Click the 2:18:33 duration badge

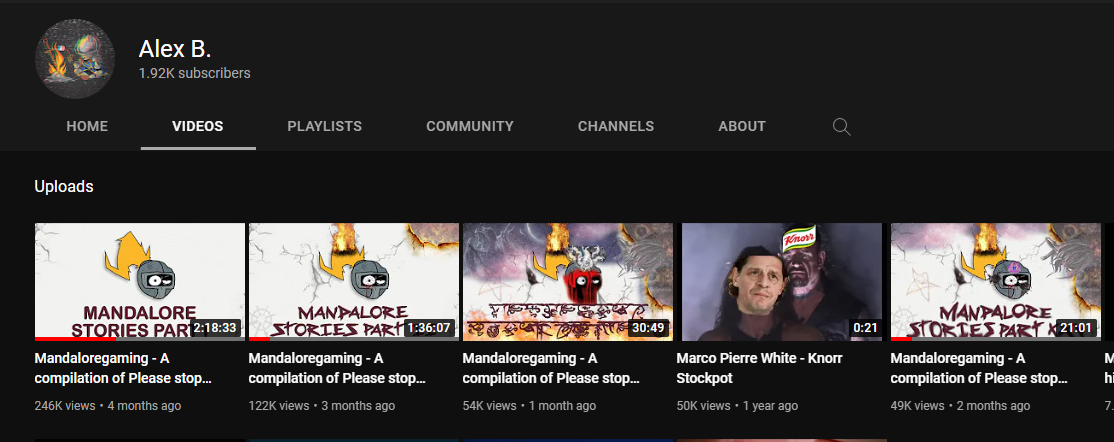tap(216, 328)
